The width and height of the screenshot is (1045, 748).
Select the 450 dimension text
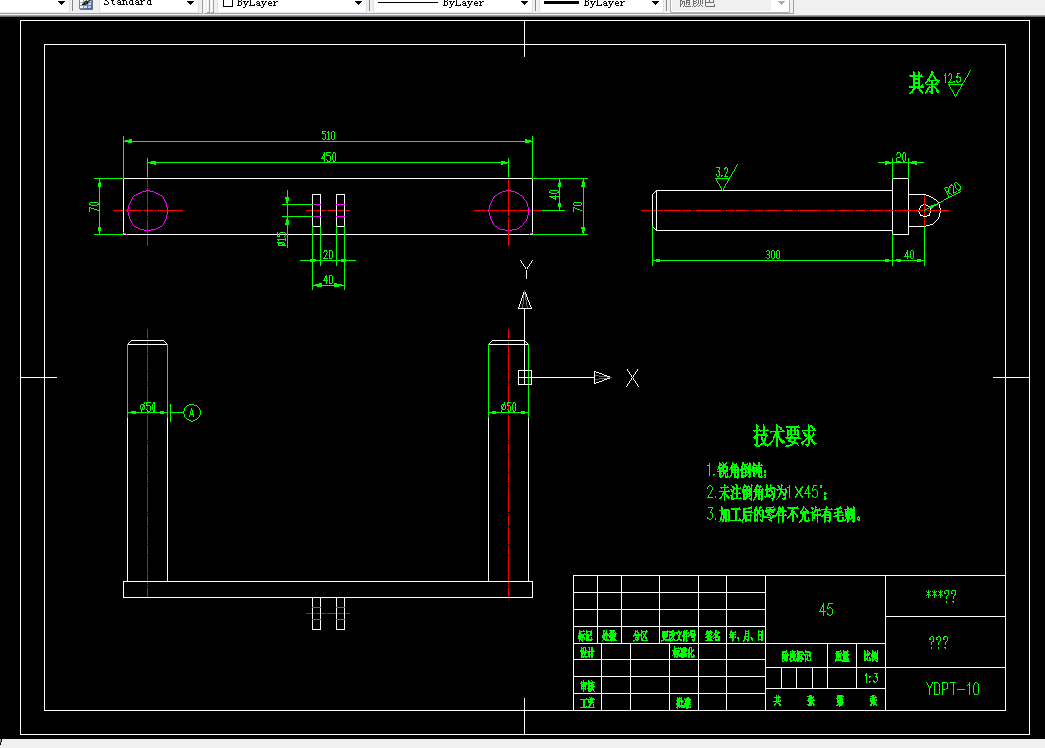(x=329, y=157)
